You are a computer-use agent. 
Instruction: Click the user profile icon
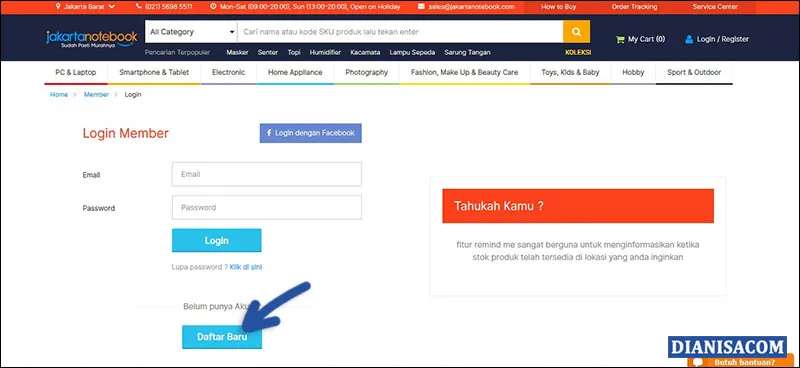[689, 39]
